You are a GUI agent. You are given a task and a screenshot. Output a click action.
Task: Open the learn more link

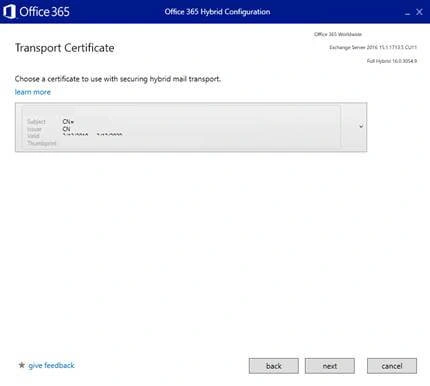click(33, 92)
